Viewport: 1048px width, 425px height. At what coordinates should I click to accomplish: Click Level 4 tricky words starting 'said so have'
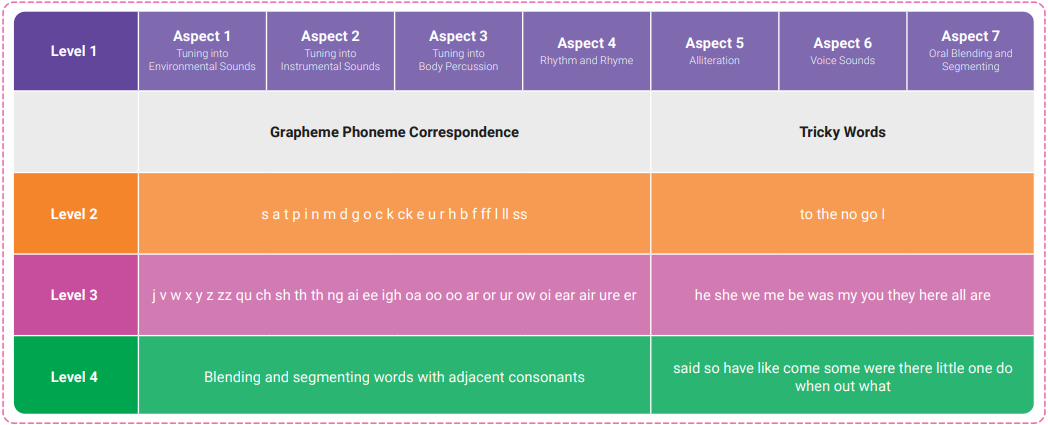coord(842,377)
